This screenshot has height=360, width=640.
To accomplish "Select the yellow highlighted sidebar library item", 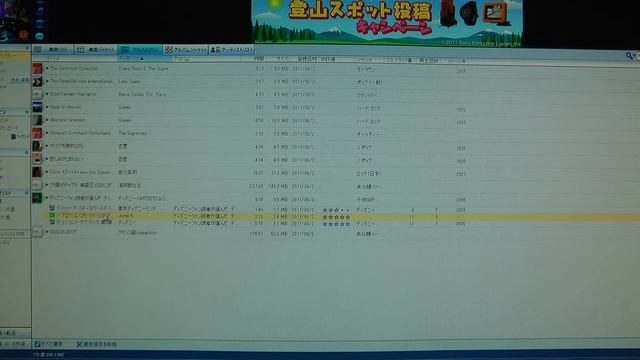I will [x=15, y=56].
